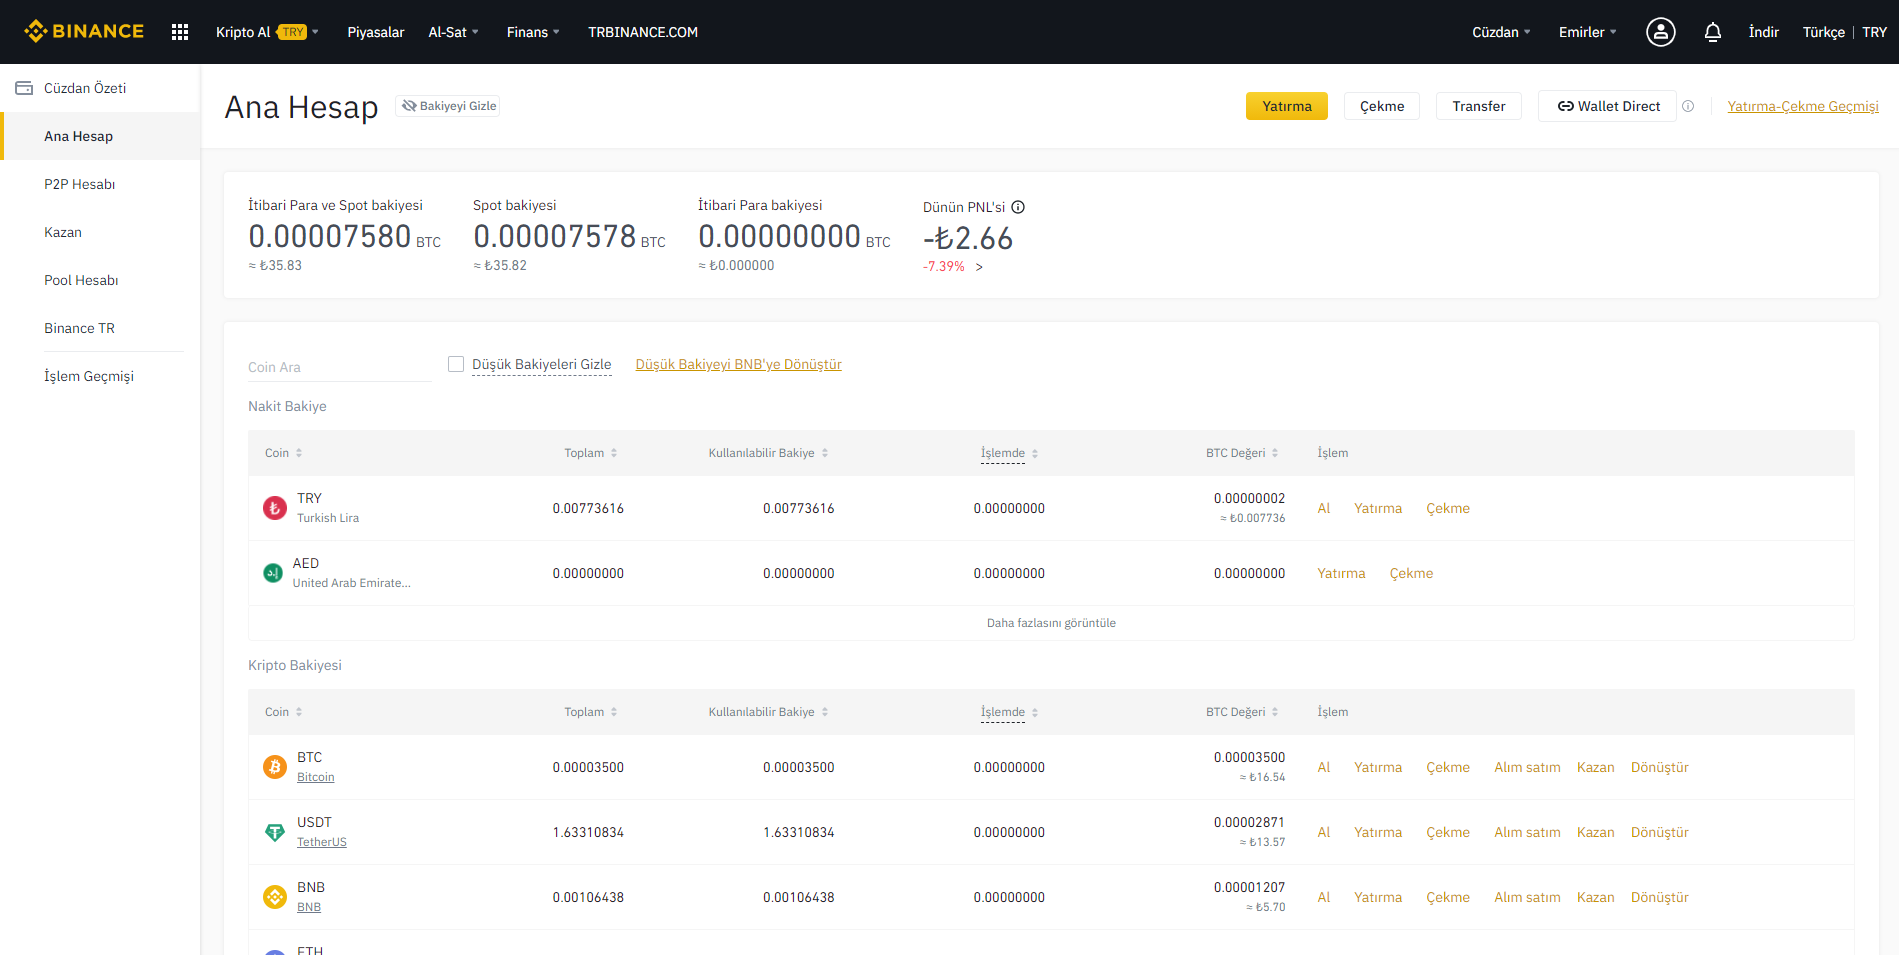The image size is (1899, 955).
Task: Open TRBINANCE.COM navigation link
Action: tap(643, 32)
